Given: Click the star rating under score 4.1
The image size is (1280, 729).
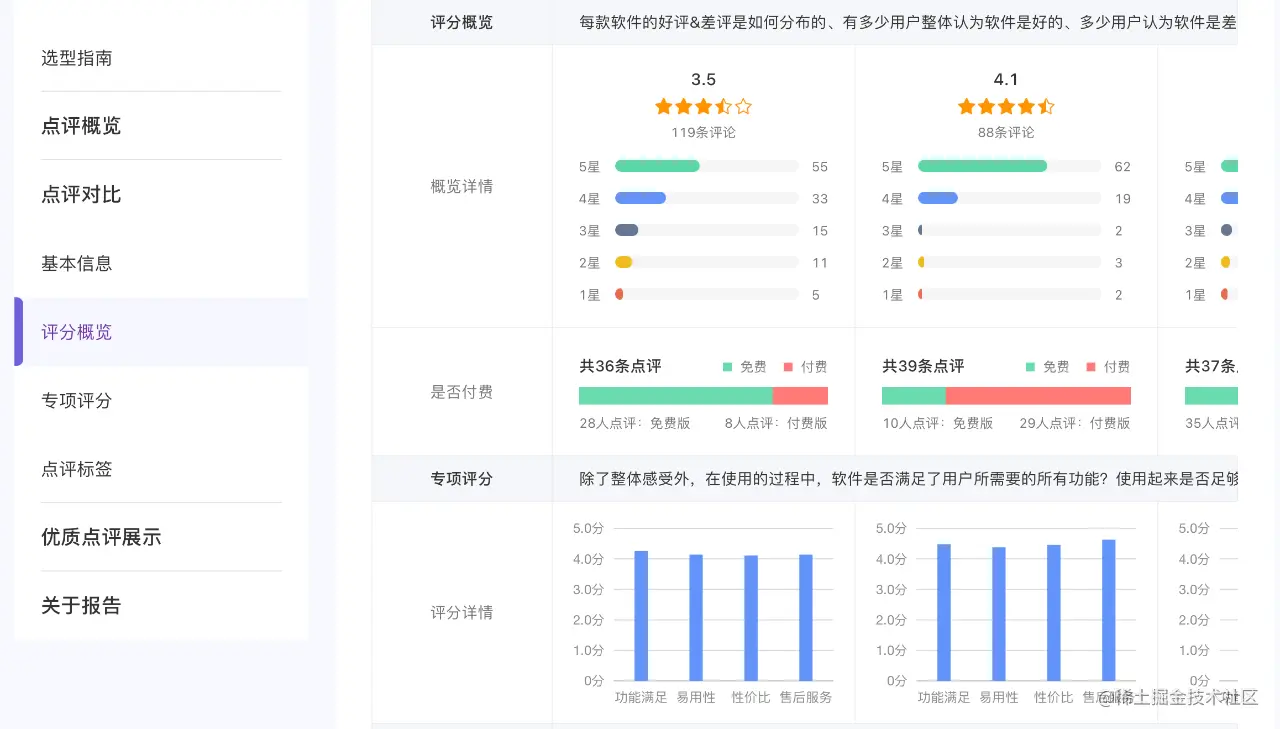Looking at the screenshot, I should click(x=1006, y=106).
